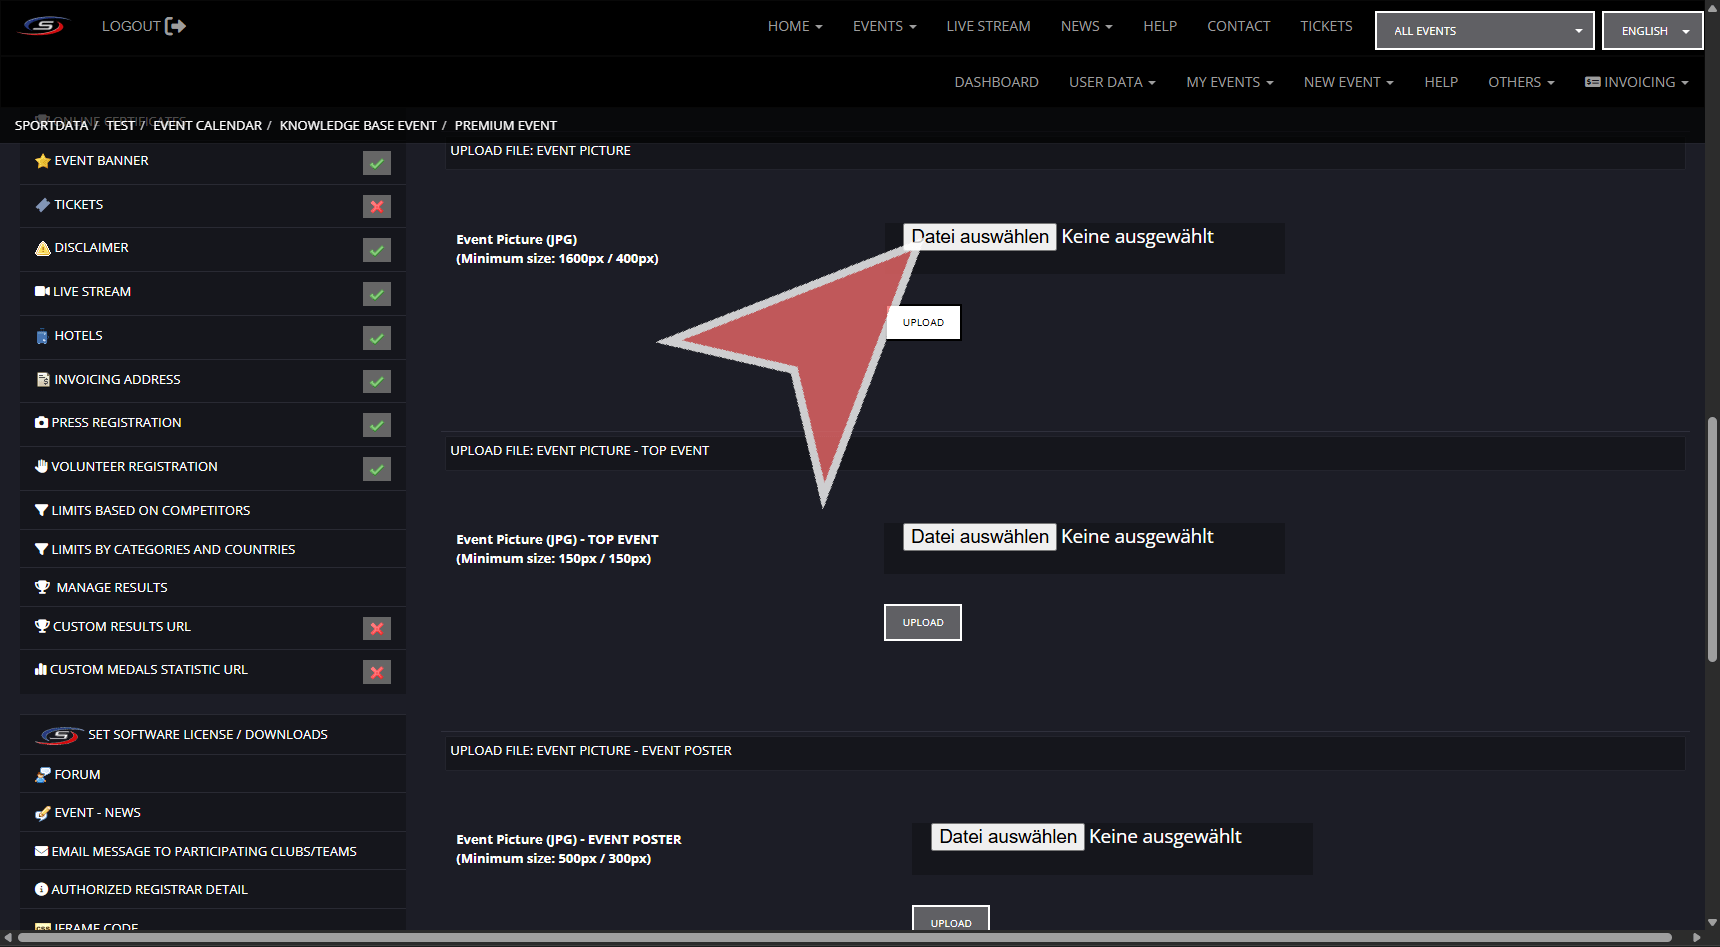Click the warning triangle icon beside Disclaimer

[42, 248]
